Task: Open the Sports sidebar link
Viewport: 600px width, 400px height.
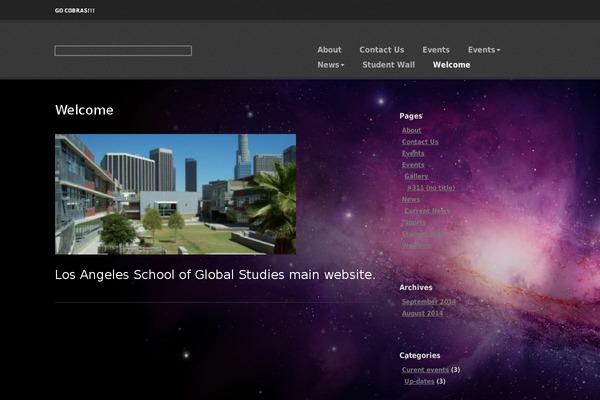Action: (x=415, y=222)
